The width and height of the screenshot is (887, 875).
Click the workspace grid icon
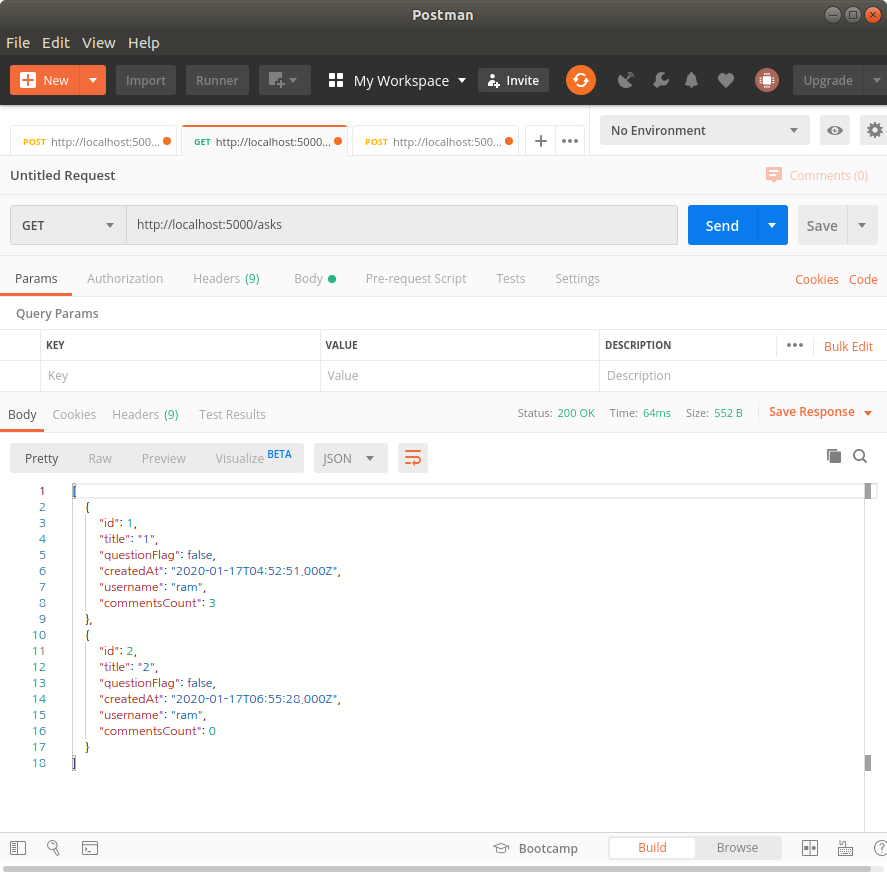point(336,80)
